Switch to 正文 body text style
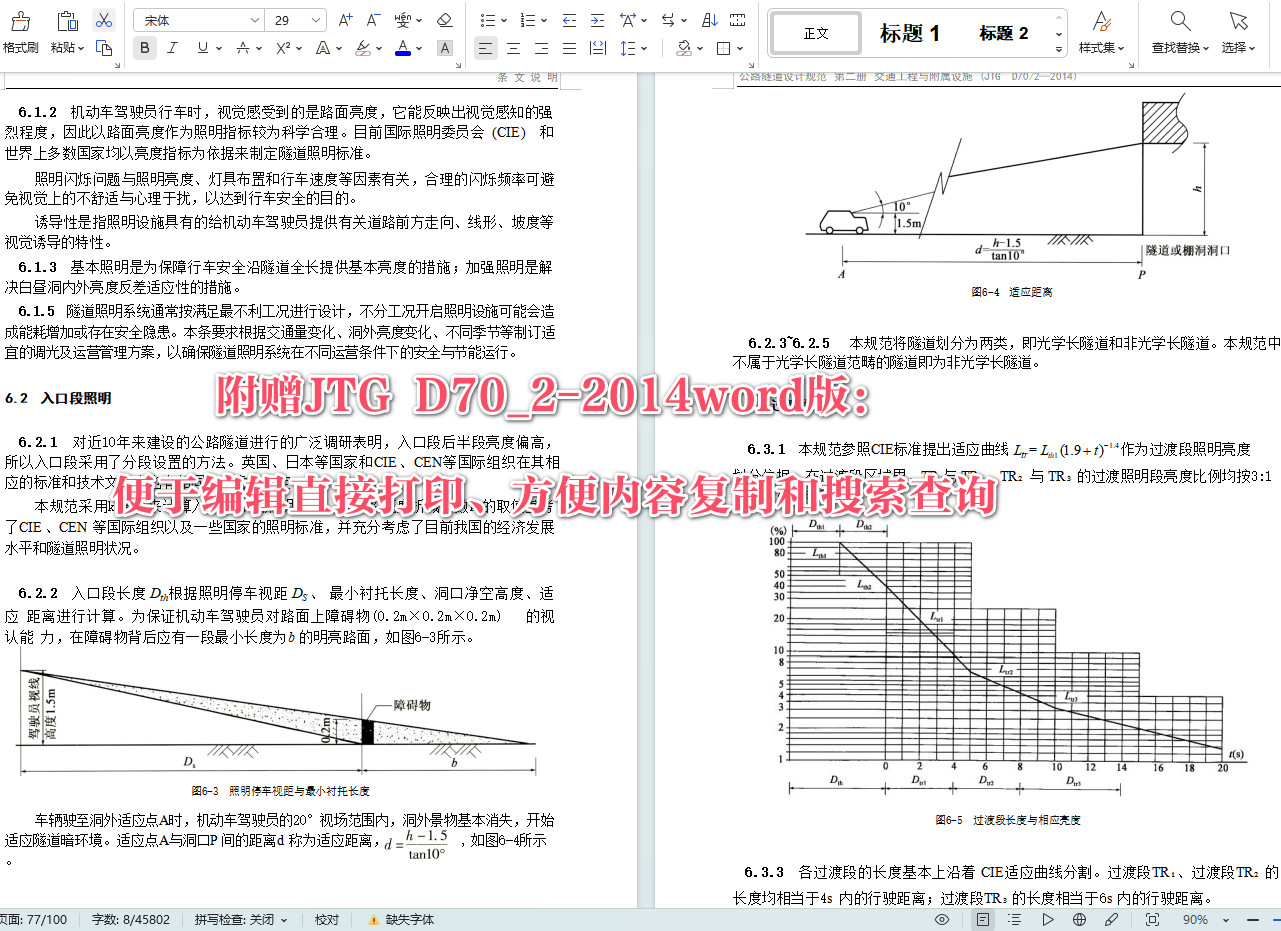 [815, 32]
